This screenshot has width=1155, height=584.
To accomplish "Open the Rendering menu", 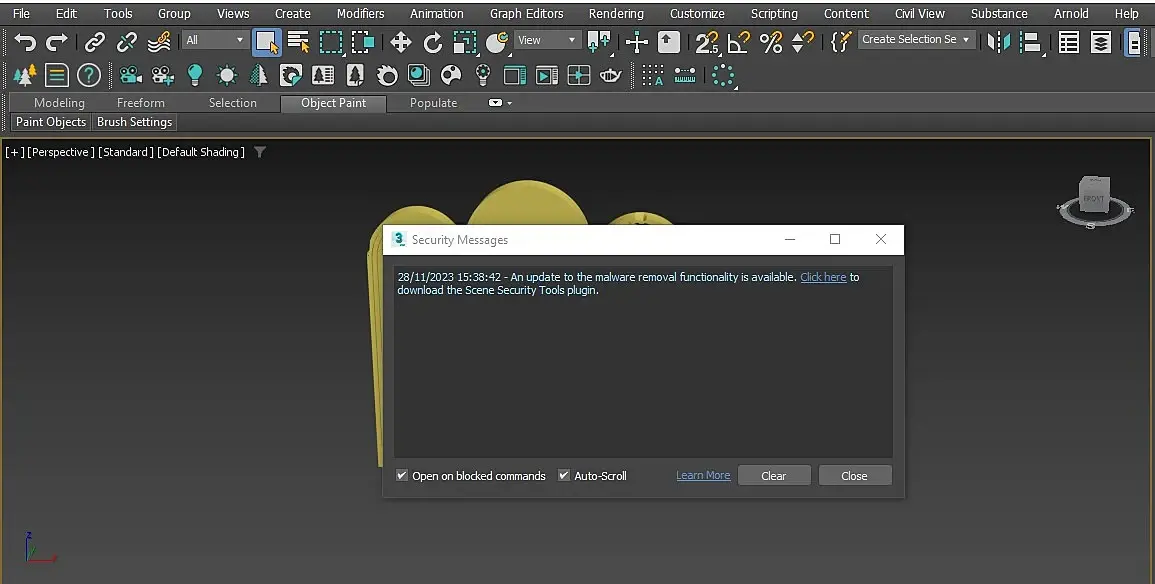I will (x=616, y=13).
